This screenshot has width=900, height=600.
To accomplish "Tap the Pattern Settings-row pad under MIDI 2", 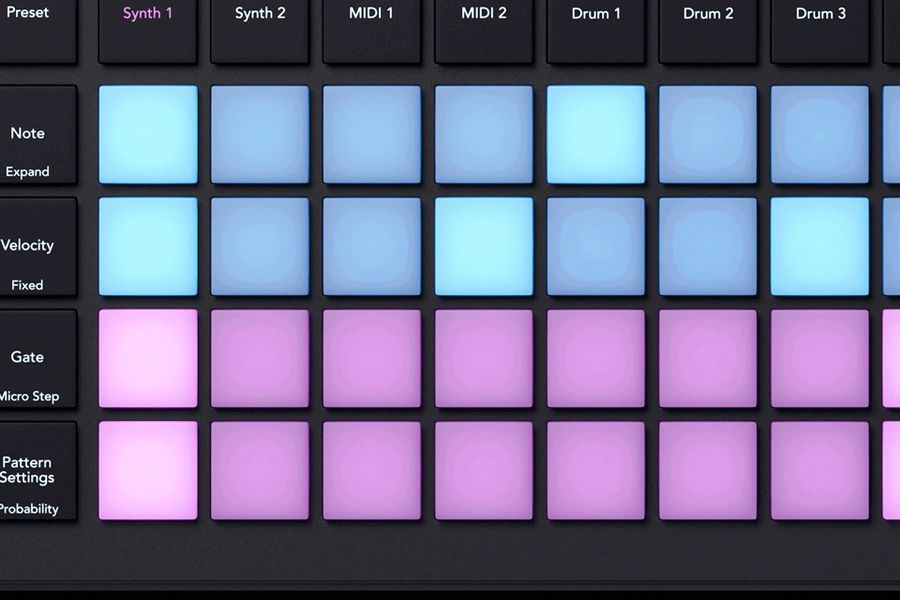I will click(484, 470).
